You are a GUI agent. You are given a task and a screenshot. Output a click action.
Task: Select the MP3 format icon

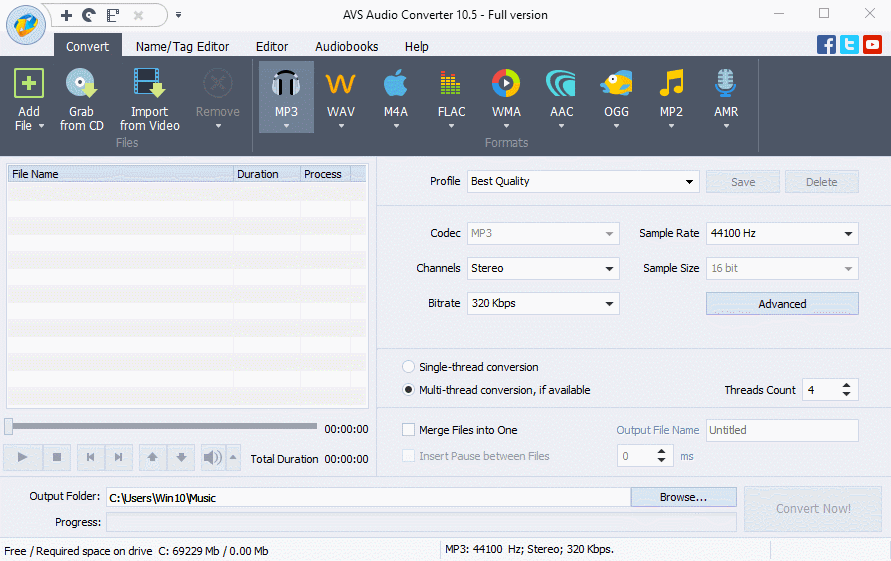click(286, 84)
